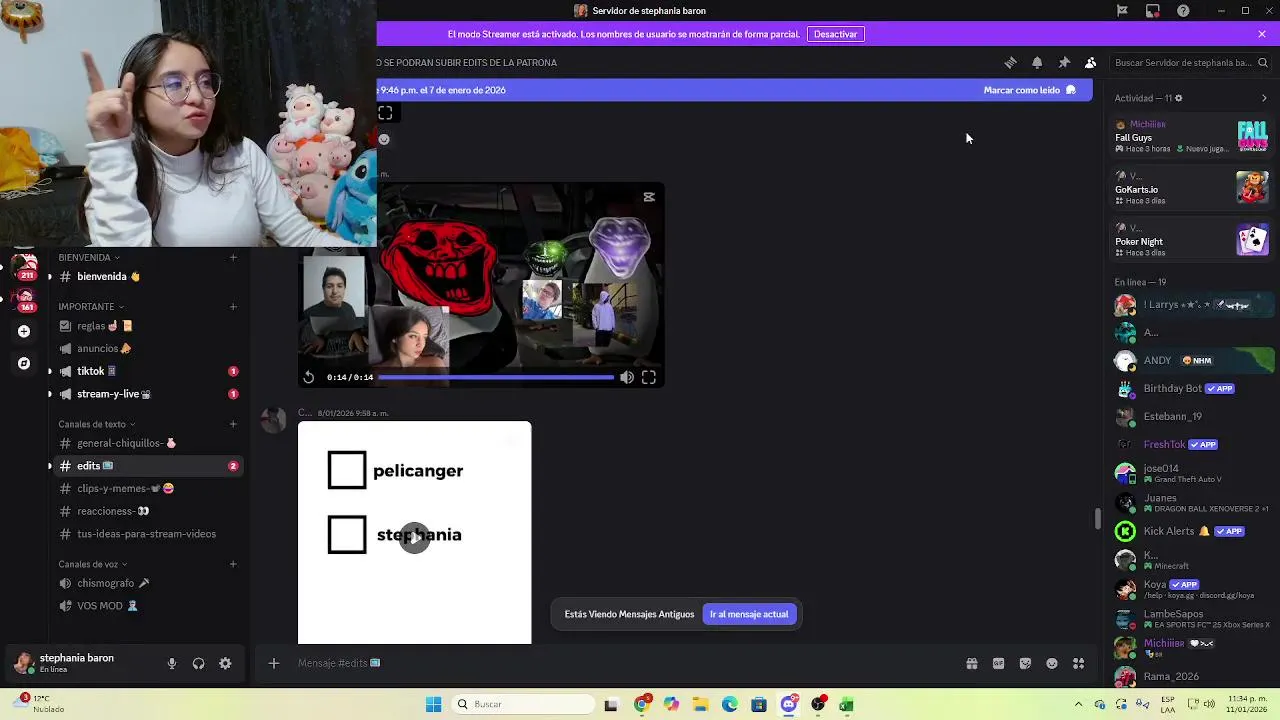
Task: Open the stream-y-live channel
Action: pos(147,394)
